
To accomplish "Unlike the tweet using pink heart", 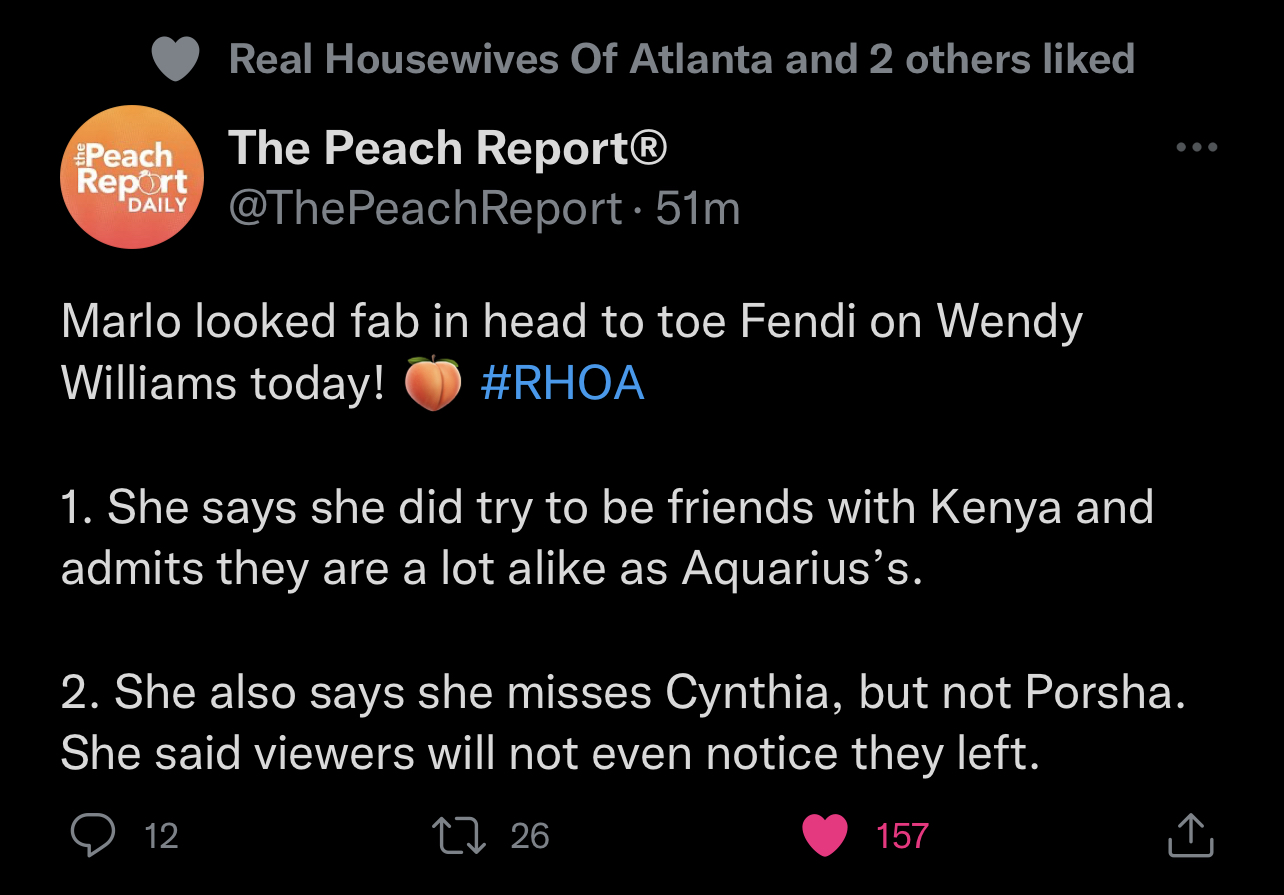I will coord(825,835).
